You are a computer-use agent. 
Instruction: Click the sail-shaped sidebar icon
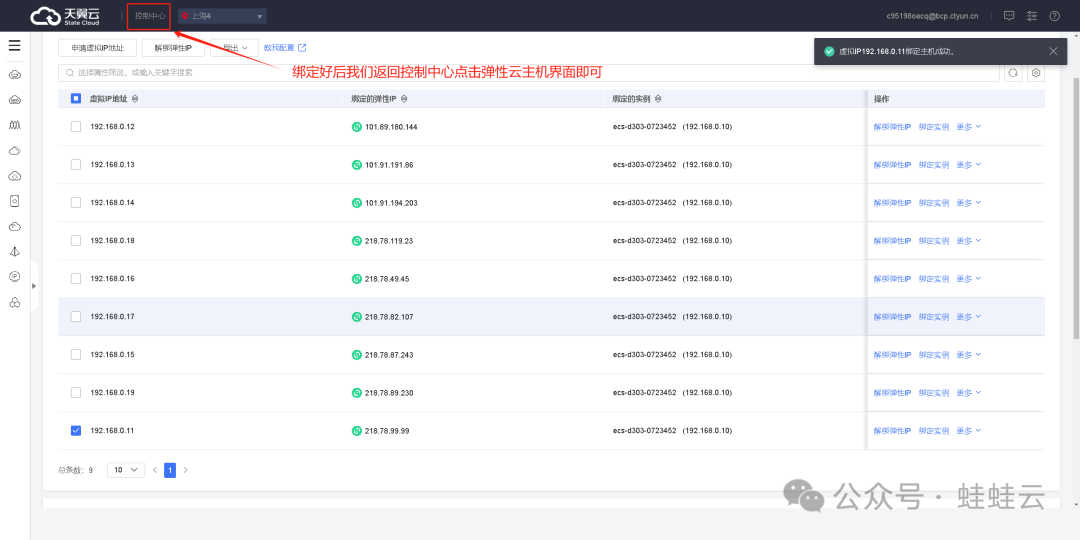14,251
